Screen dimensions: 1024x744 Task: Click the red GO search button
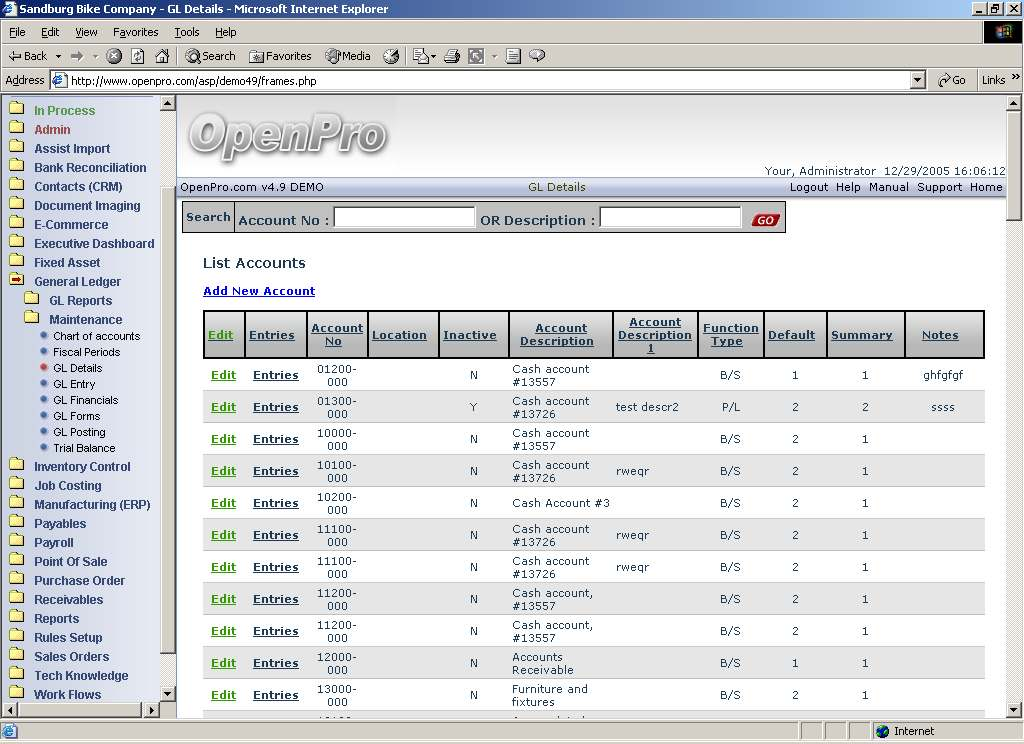[x=765, y=220]
